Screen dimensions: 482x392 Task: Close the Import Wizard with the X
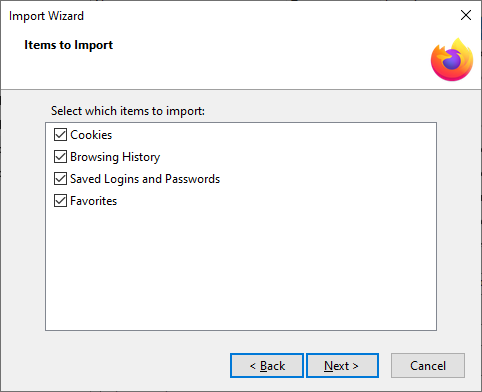coord(466,15)
